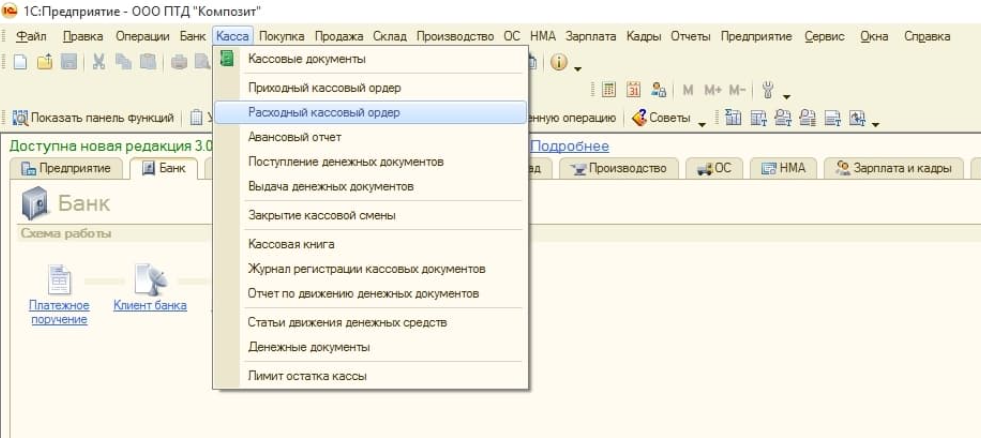This screenshot has width=981, height=438.
Task: Choose Кассовая книга from Касса menu
Action: [291, 244]
